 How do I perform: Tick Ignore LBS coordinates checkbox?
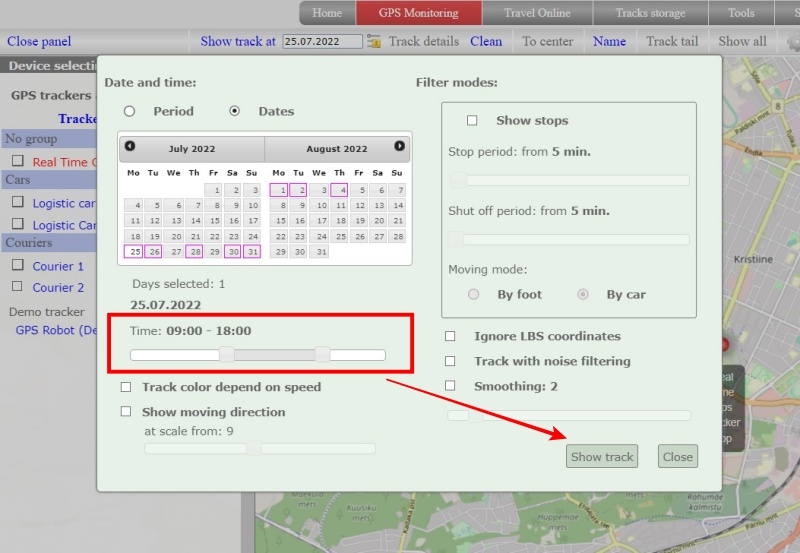450,336
